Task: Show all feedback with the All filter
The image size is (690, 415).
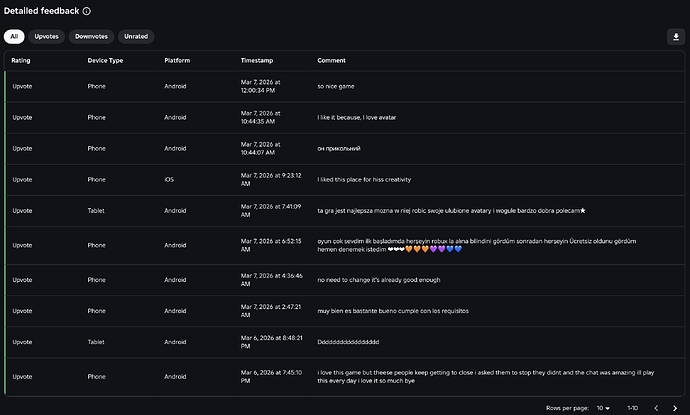Action: tap(14, 36)
